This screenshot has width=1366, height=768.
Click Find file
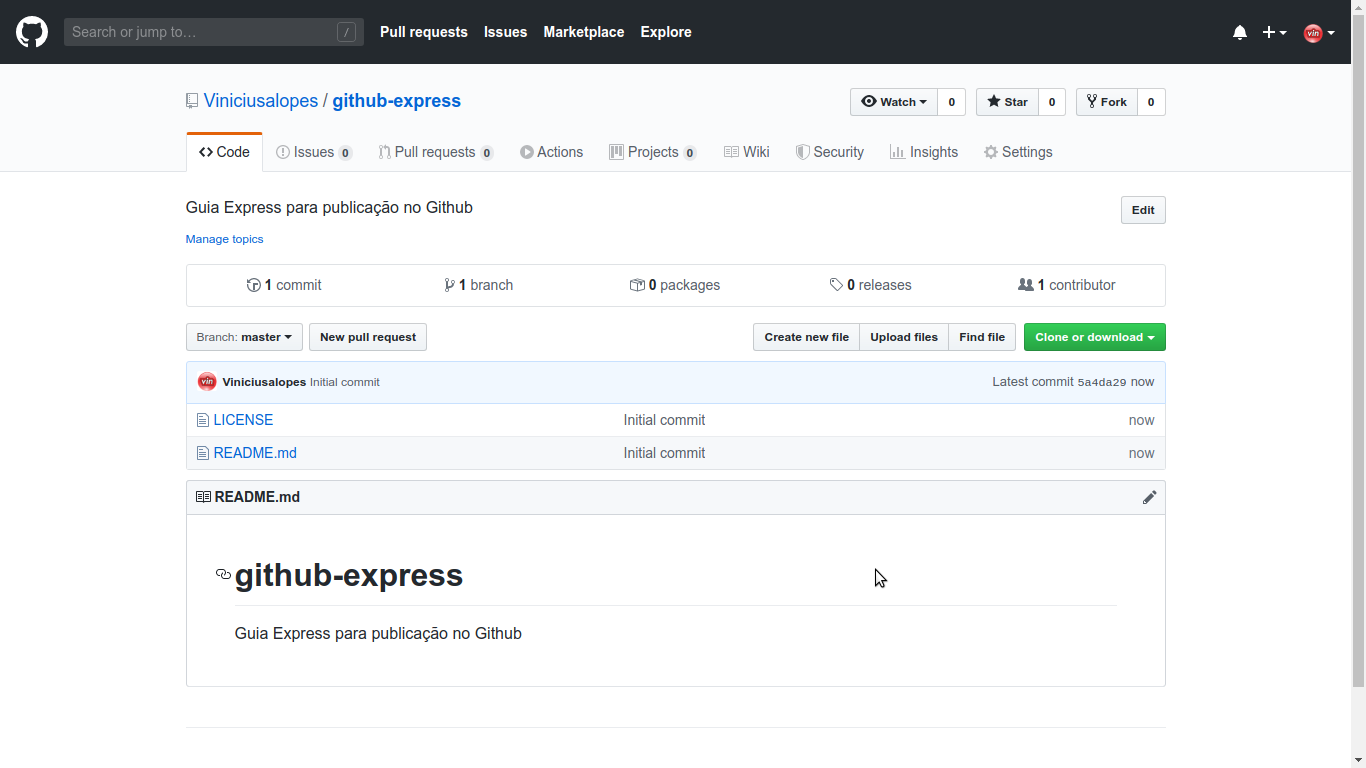click(982, 337)
